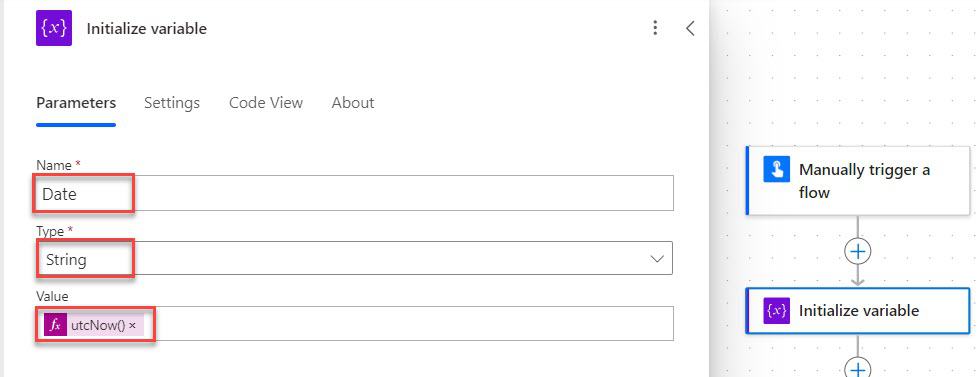Click the fx expression icon in Value
979x377 pixels.
coord(56,325)
